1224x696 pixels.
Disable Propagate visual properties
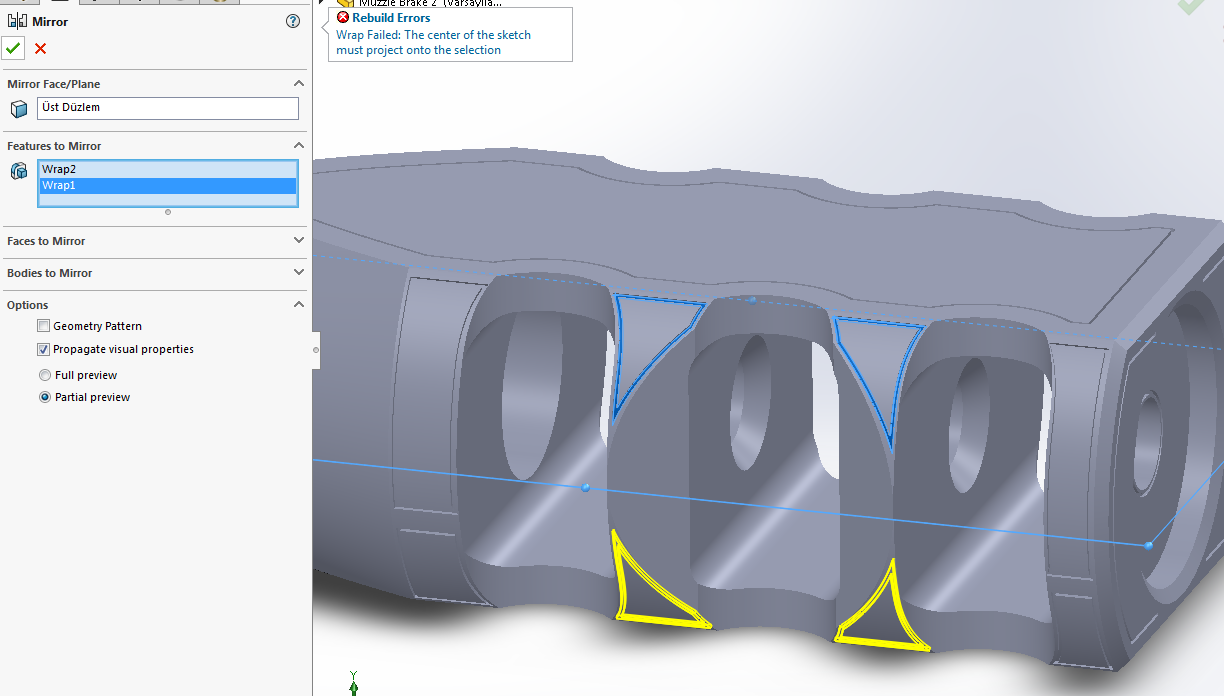pyautogui.click(x=43, y=349)
